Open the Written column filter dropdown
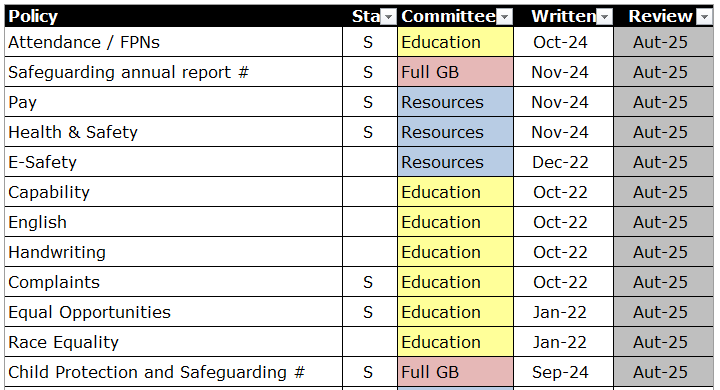Viewport: 720px width, 390px height. 605,17
